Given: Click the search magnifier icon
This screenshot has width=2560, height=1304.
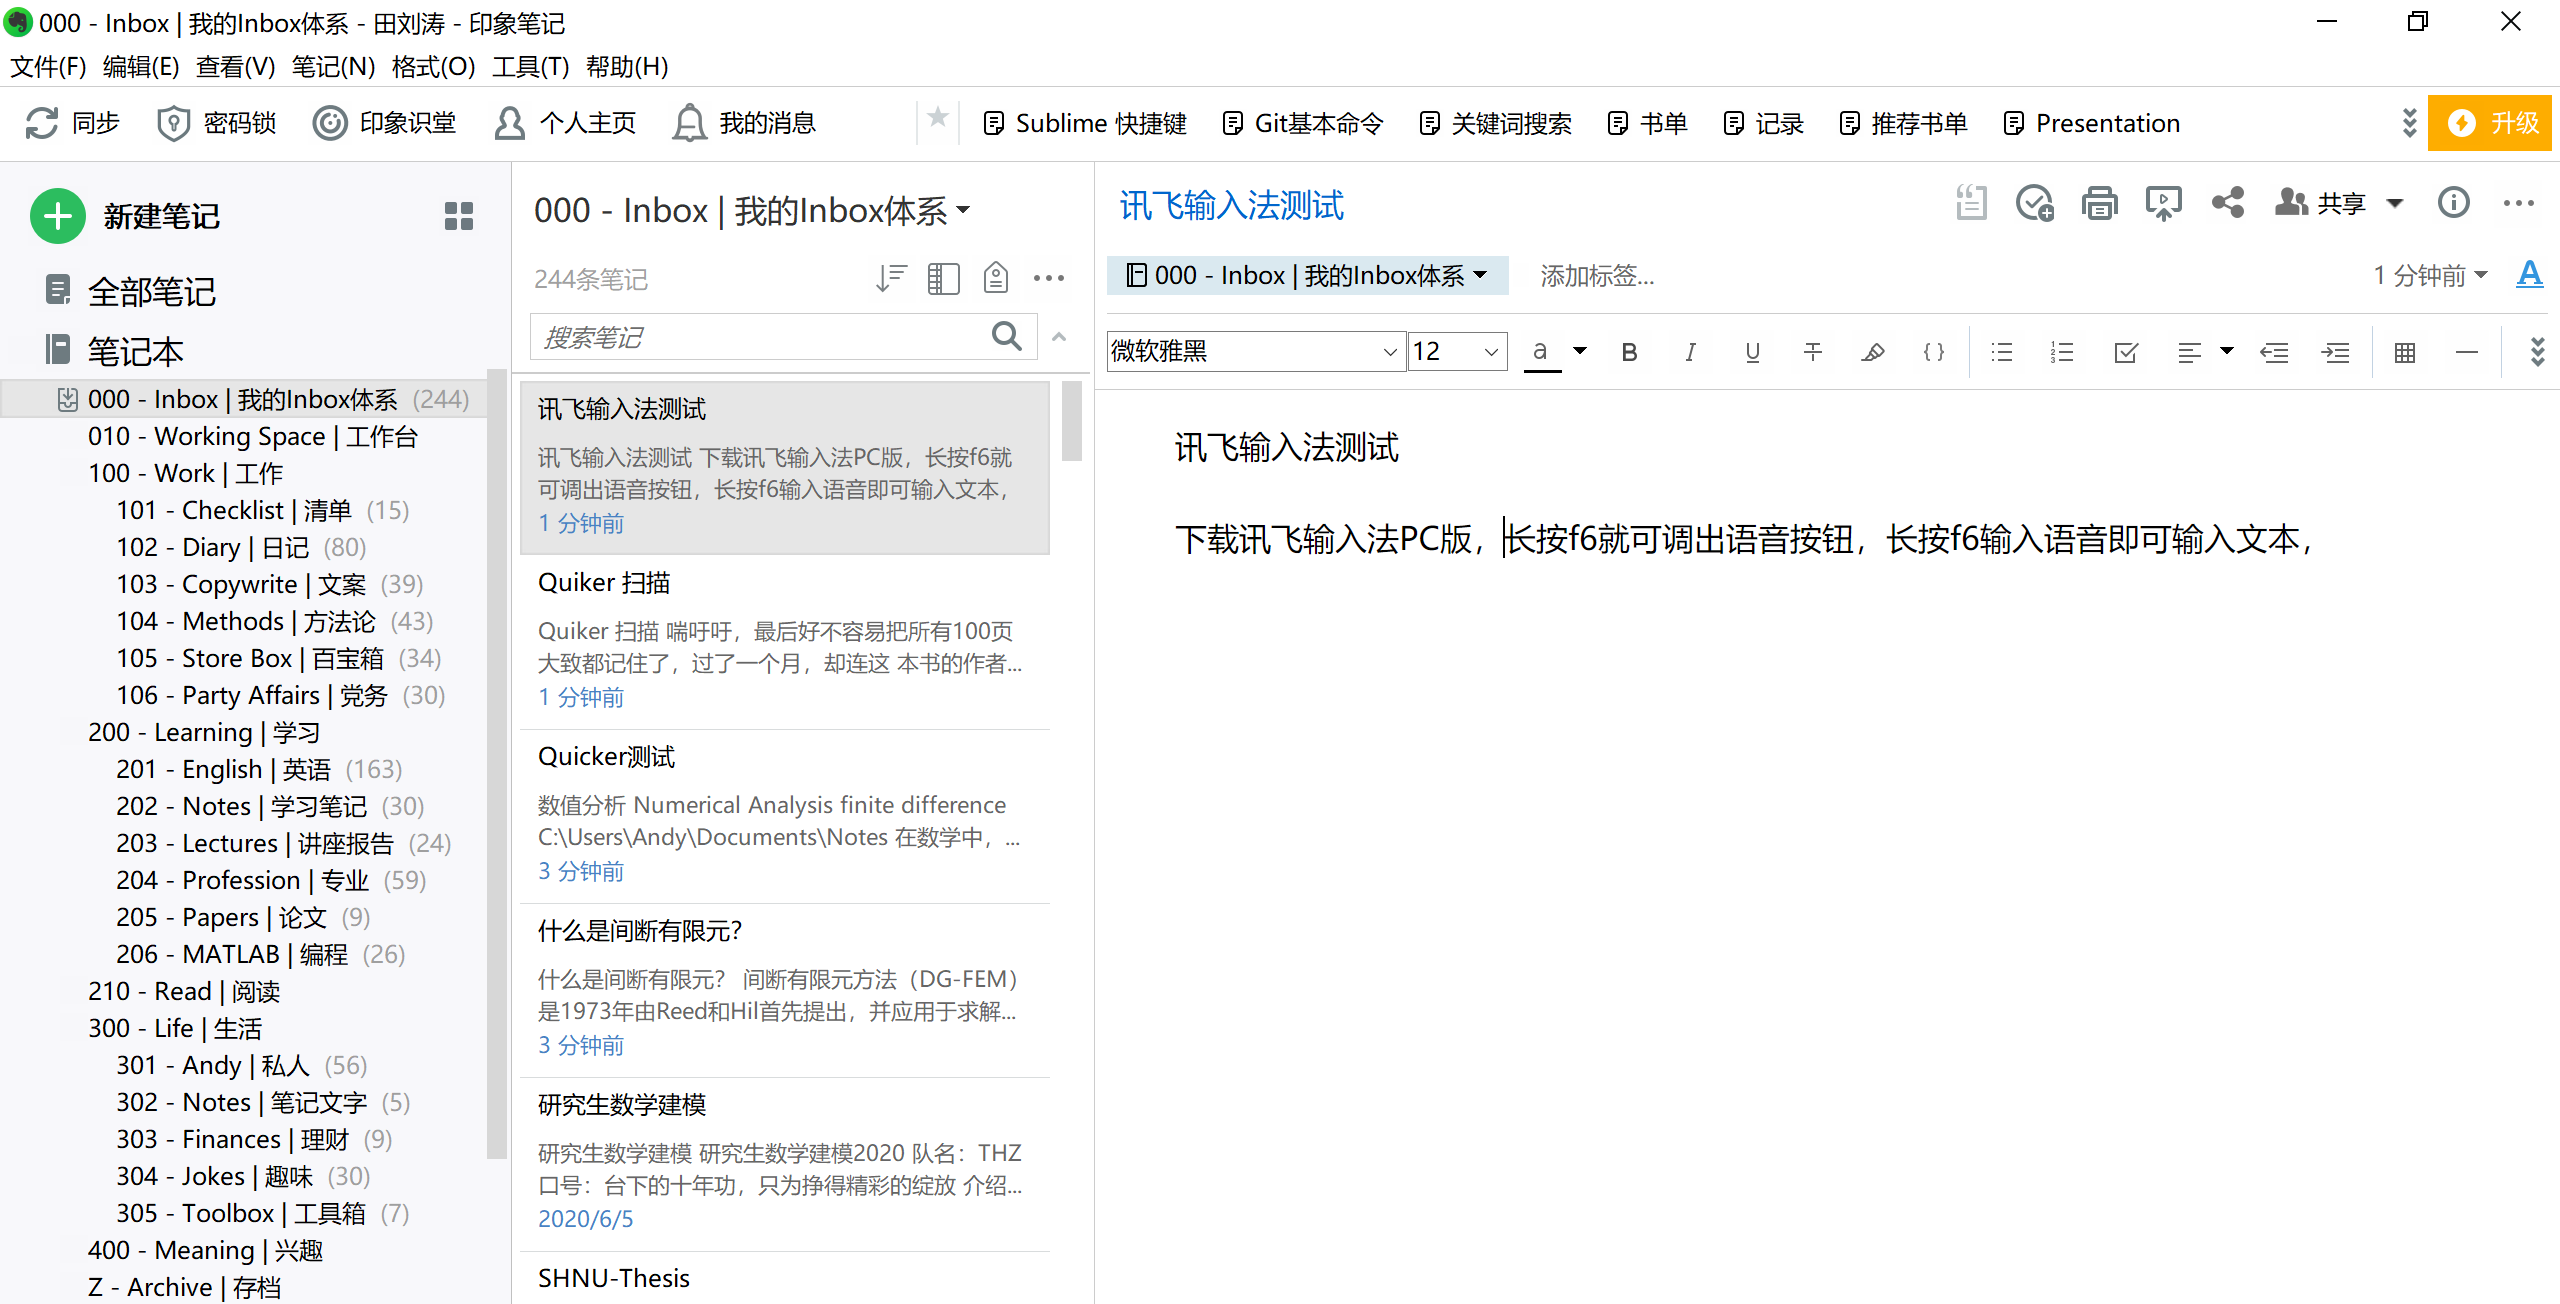Looking at the screenshot, I should [1007, 337].
